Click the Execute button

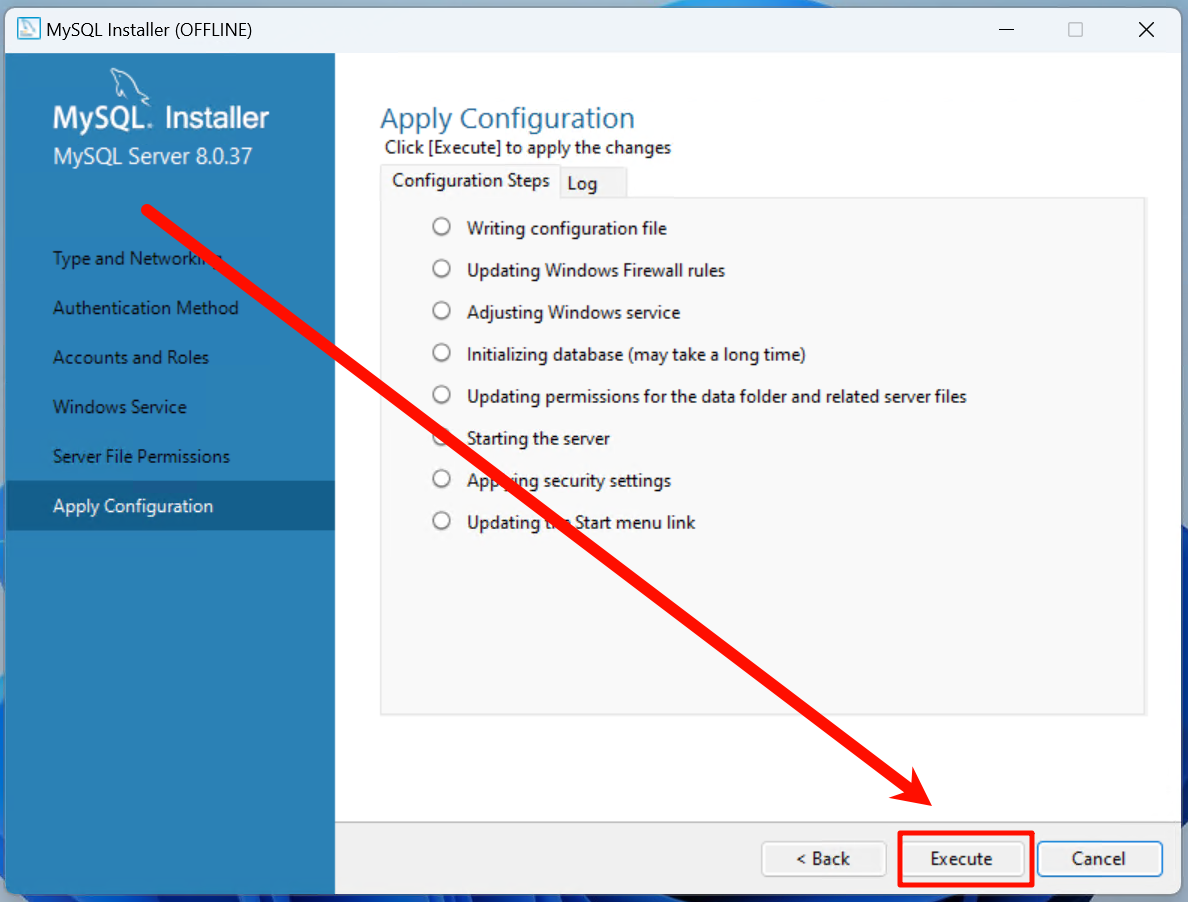click(x=961, y=859)
